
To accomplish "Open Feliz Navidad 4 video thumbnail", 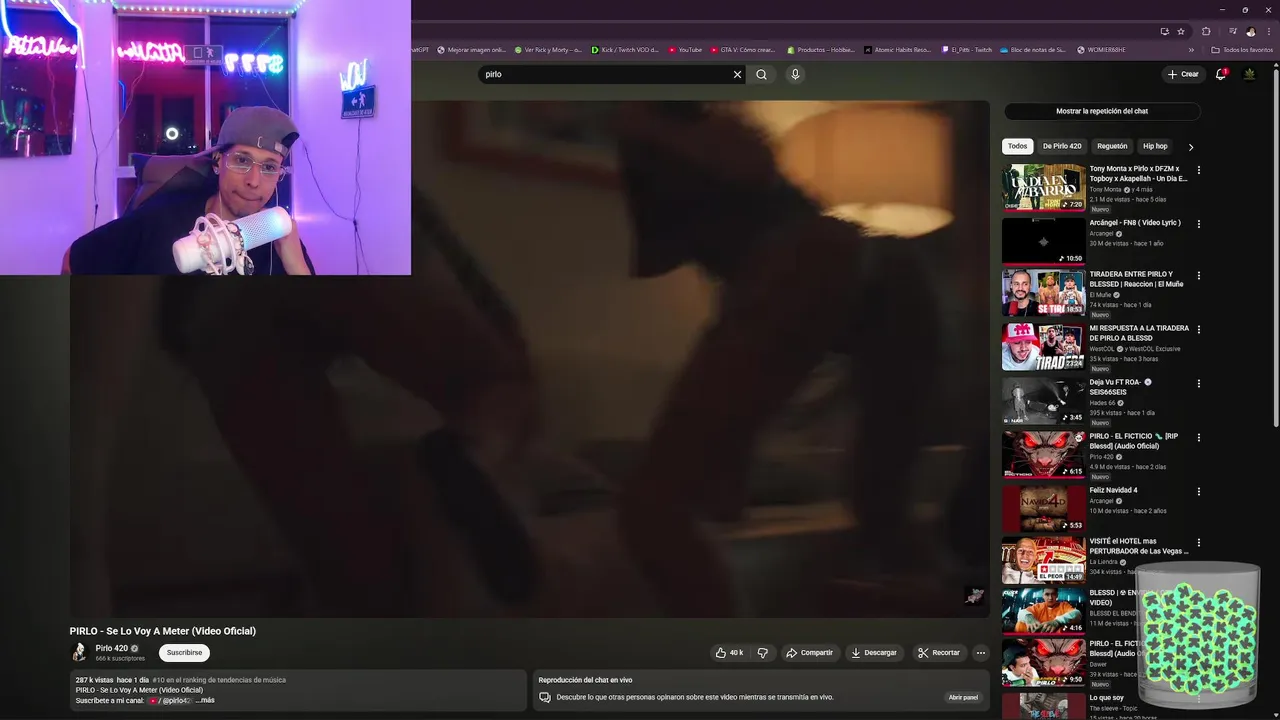I will pyautogui.click(x=1043, y=509).
